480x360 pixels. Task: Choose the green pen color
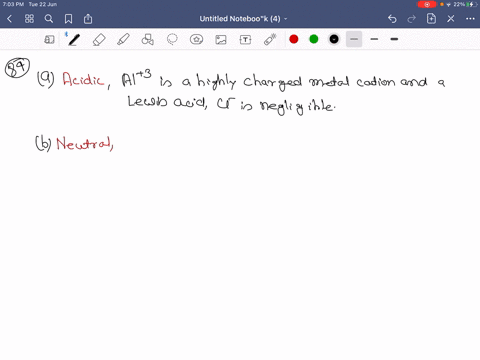(x=314, y=39)
